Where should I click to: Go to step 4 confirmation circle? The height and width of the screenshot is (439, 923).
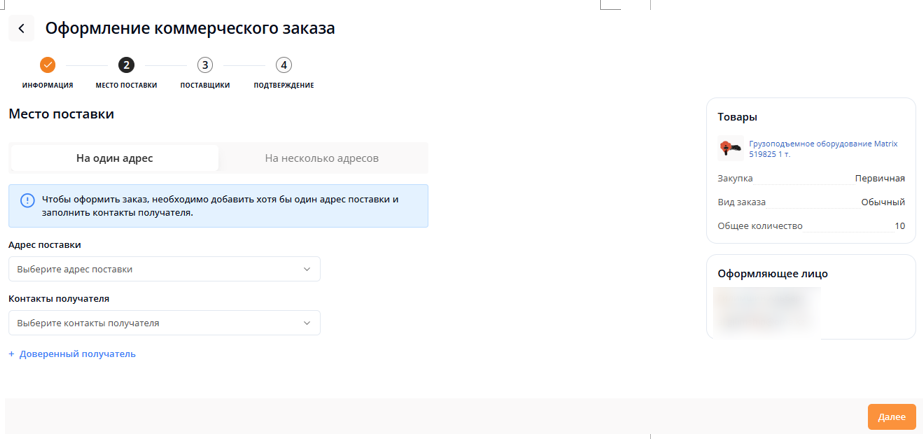pyautogui.click(x=284, y=65)
